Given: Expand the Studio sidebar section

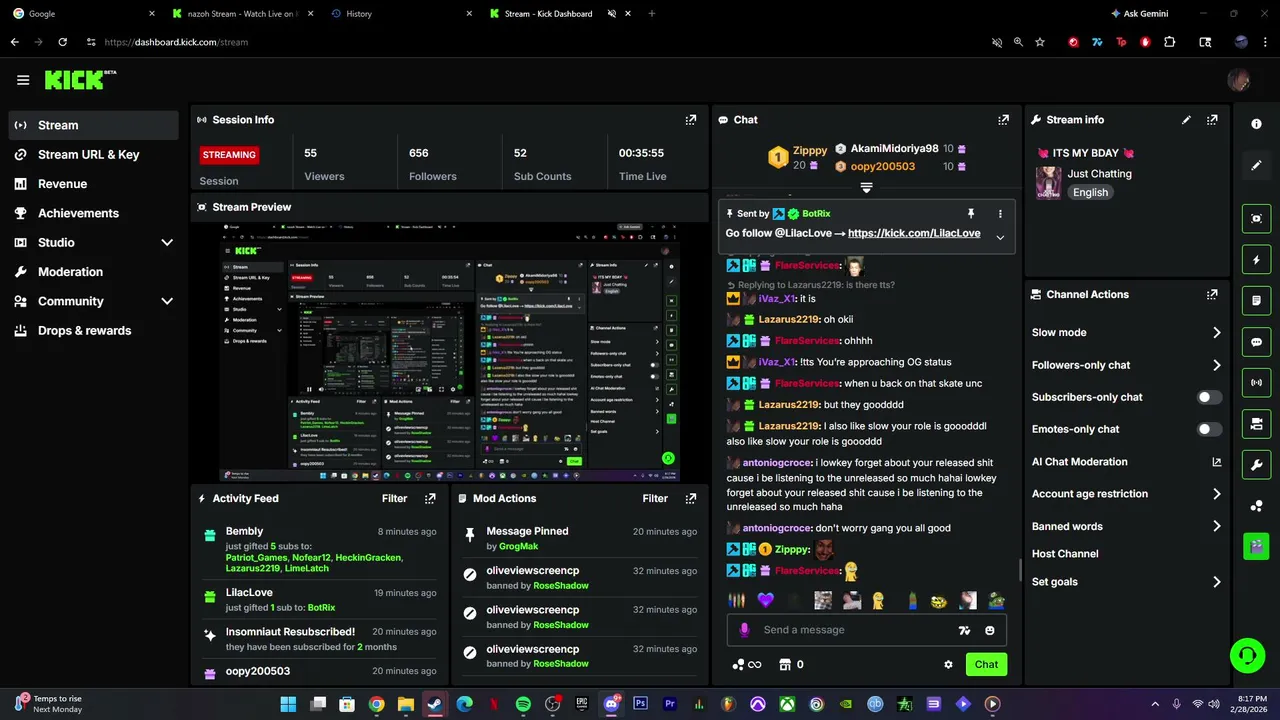Looking at the screenshot, I should click(167, 243).
